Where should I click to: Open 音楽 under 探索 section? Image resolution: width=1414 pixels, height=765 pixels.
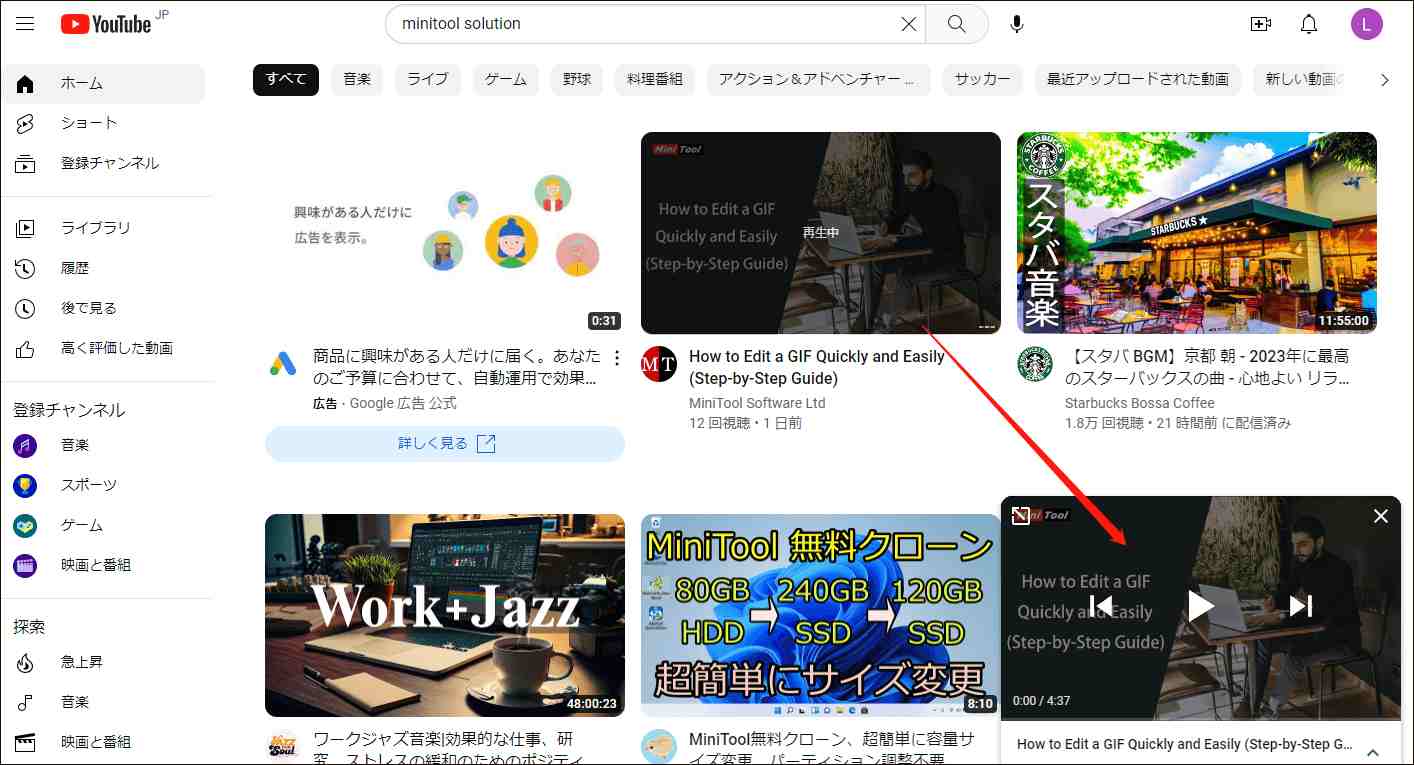click(104, 702)
